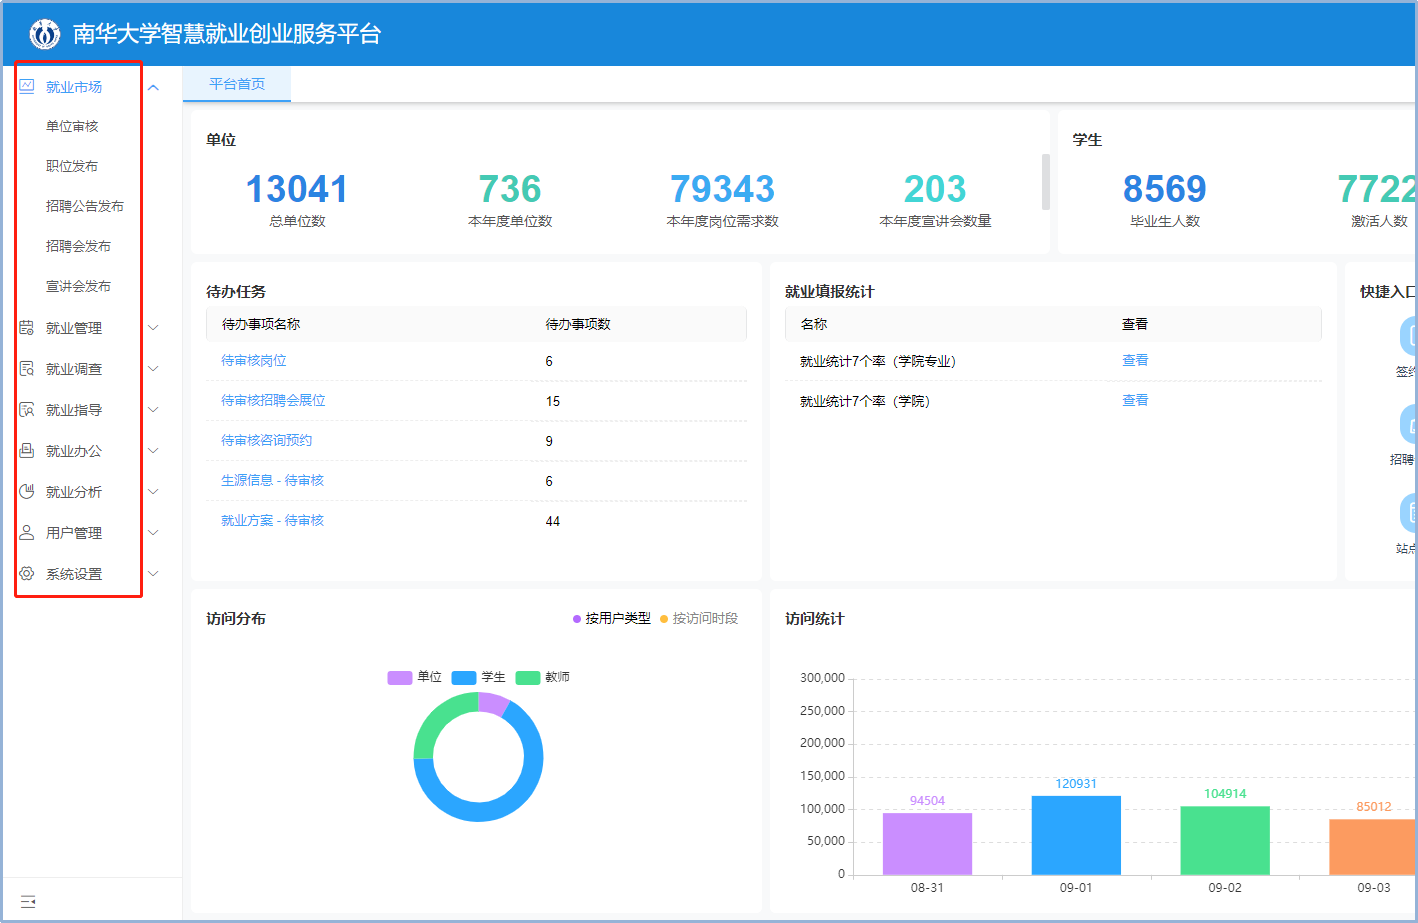Image resolution: width=1418 pixels, height=923 pixels.
Task: Click the 就业指导 sidebar icon
Action: tap(27, 410)
